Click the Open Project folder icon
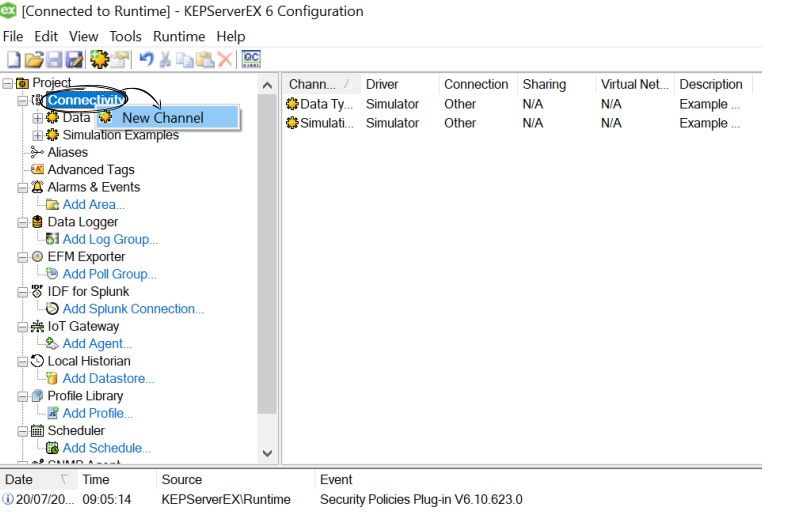The height and width of the screenshot is (515, 787). click(x=33, y=60)
